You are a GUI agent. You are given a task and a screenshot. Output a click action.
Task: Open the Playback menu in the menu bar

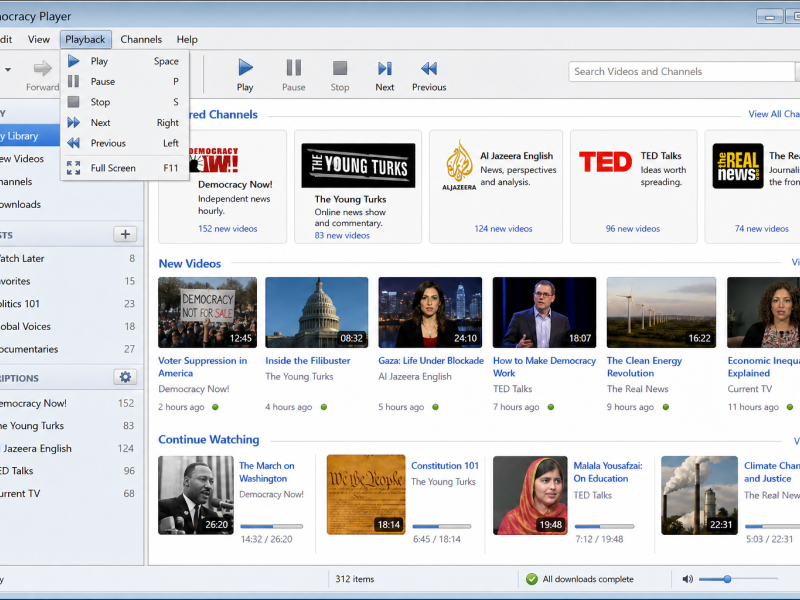[x=85, y=39]
